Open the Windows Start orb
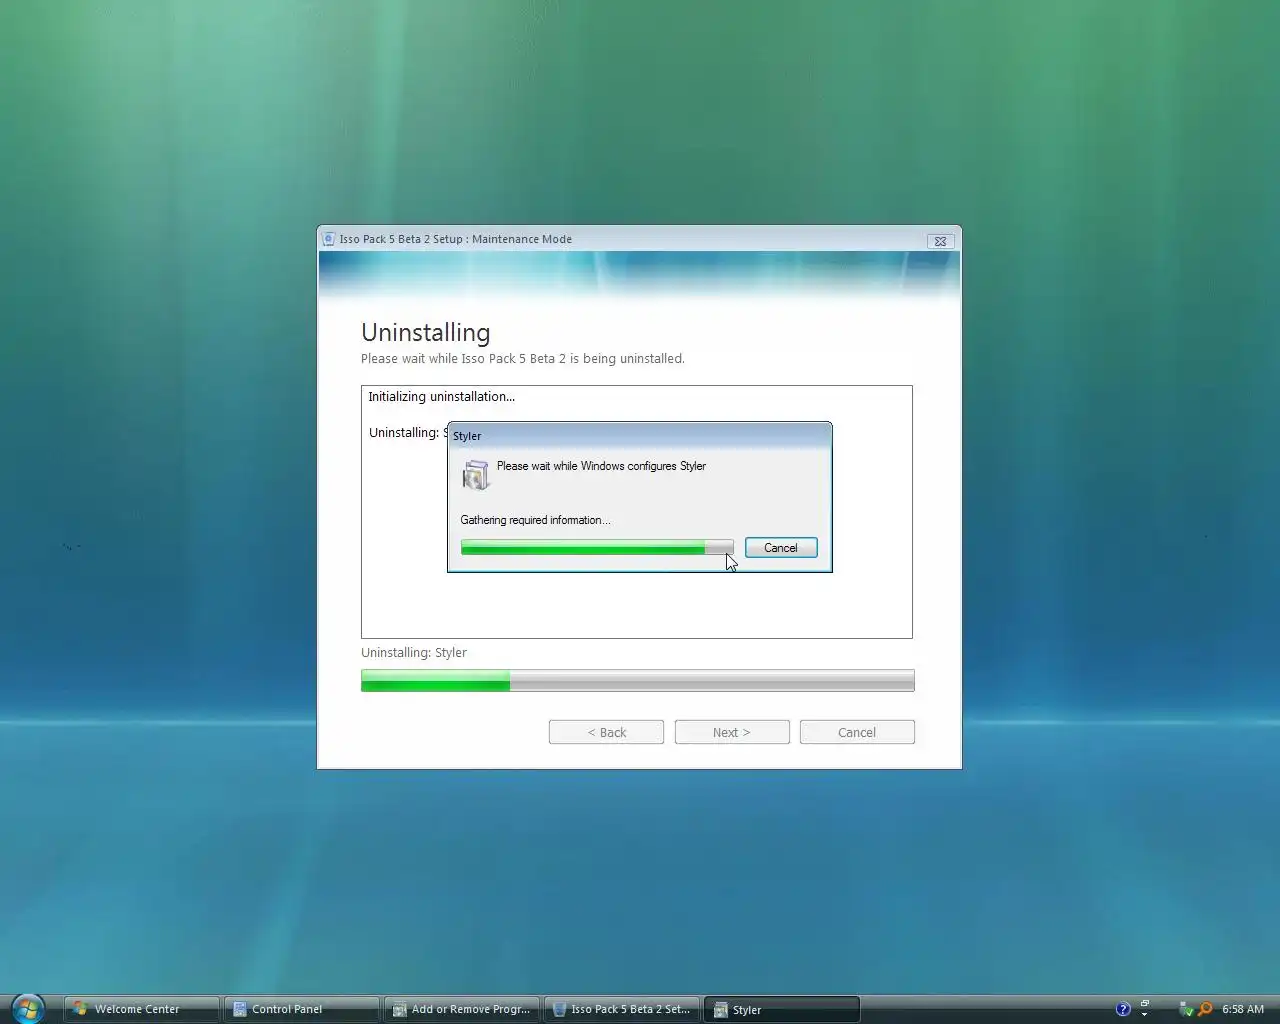 tap(28, 1009)
